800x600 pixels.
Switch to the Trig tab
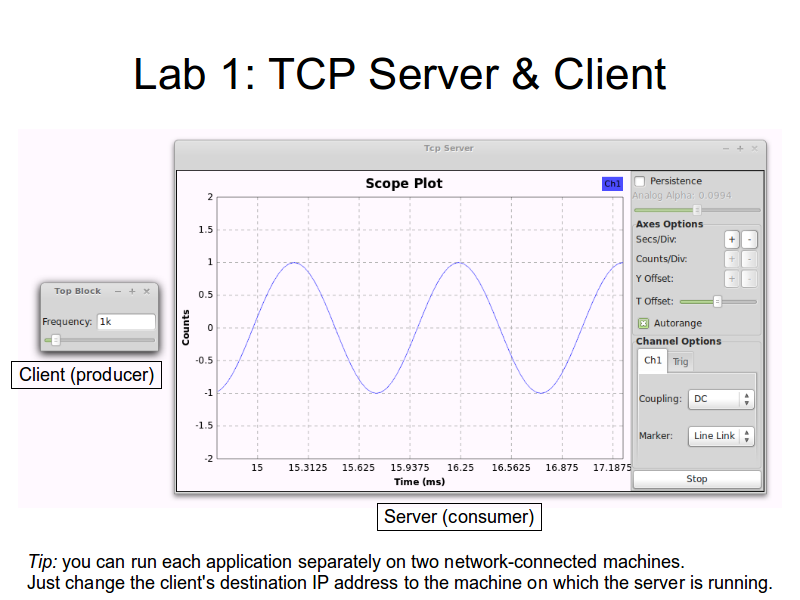coord(680,361)
